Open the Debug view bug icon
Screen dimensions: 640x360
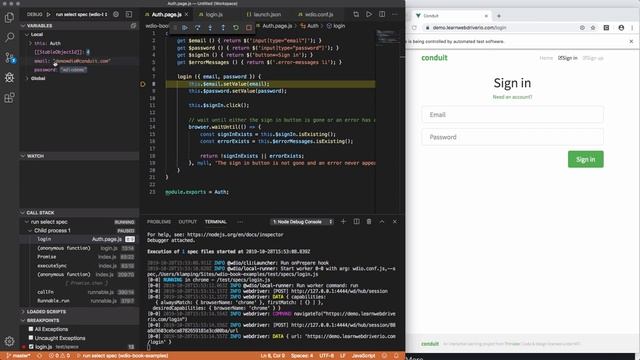click(x=9, y=77)
